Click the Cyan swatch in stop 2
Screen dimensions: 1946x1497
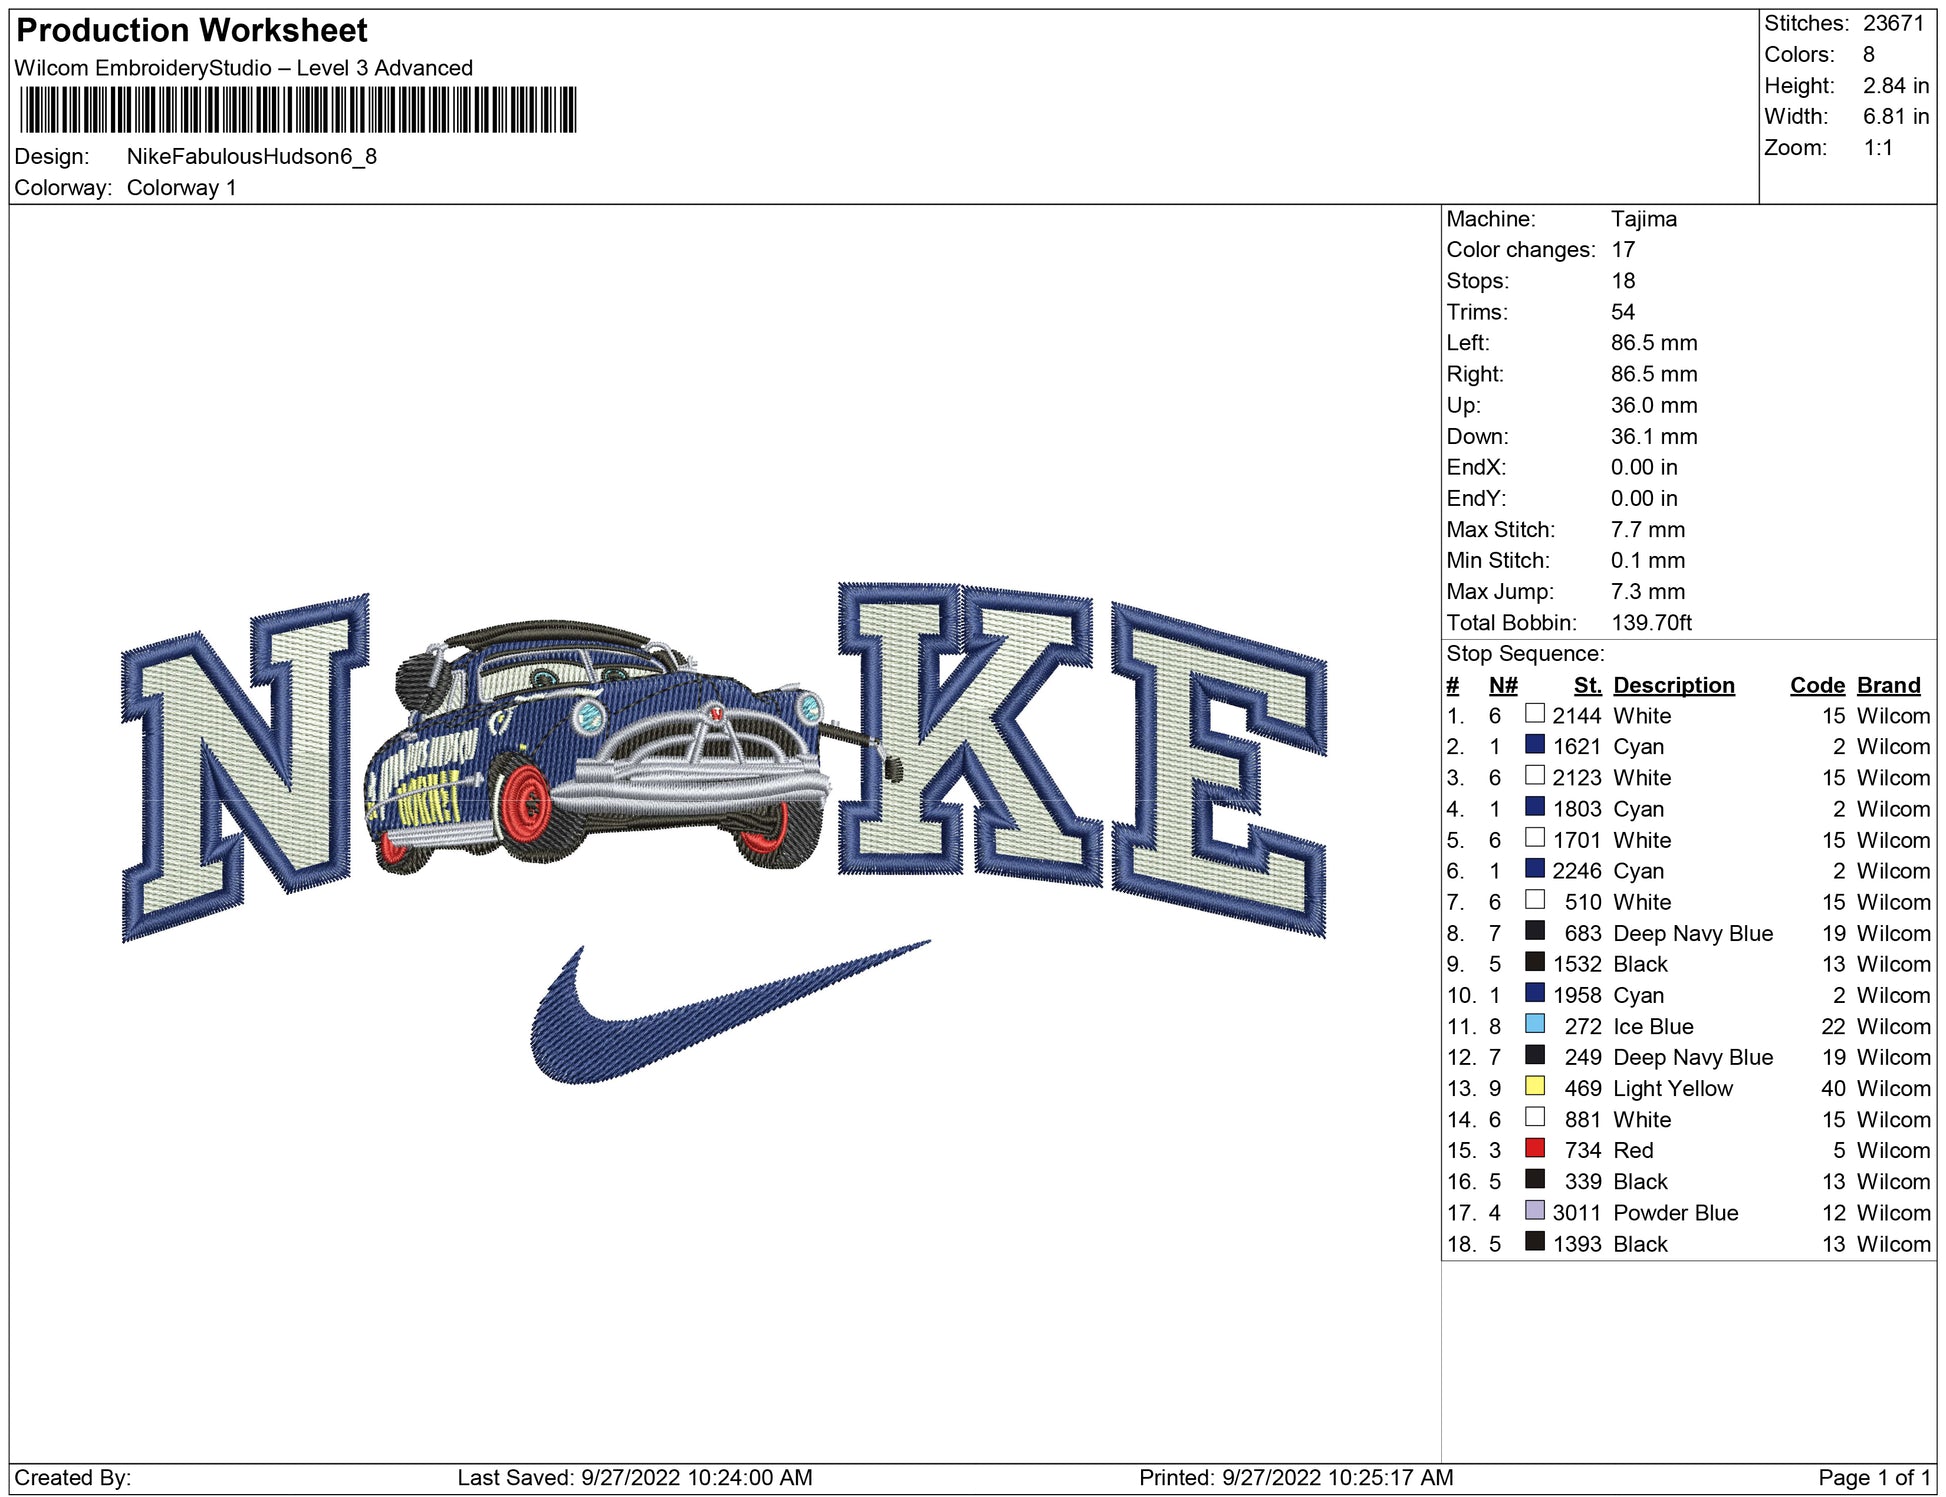[1534, 745]
